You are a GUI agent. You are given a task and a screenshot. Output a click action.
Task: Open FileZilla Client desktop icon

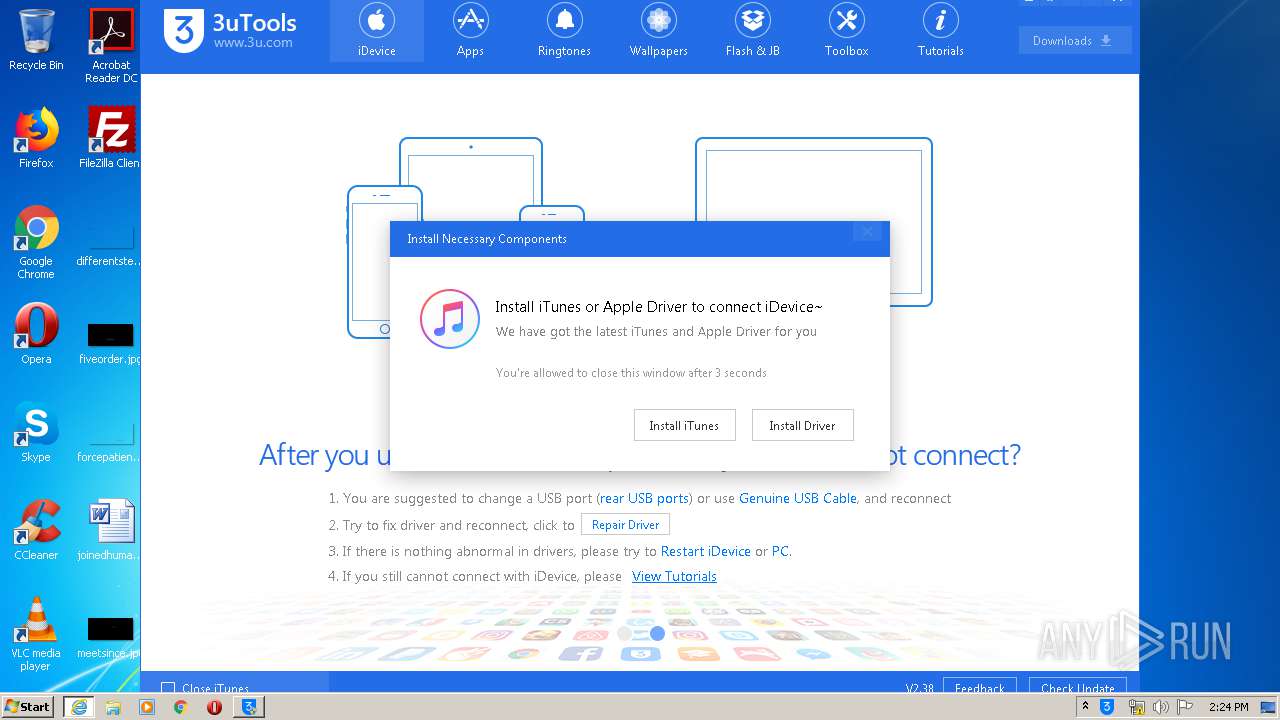coord(111,138)
